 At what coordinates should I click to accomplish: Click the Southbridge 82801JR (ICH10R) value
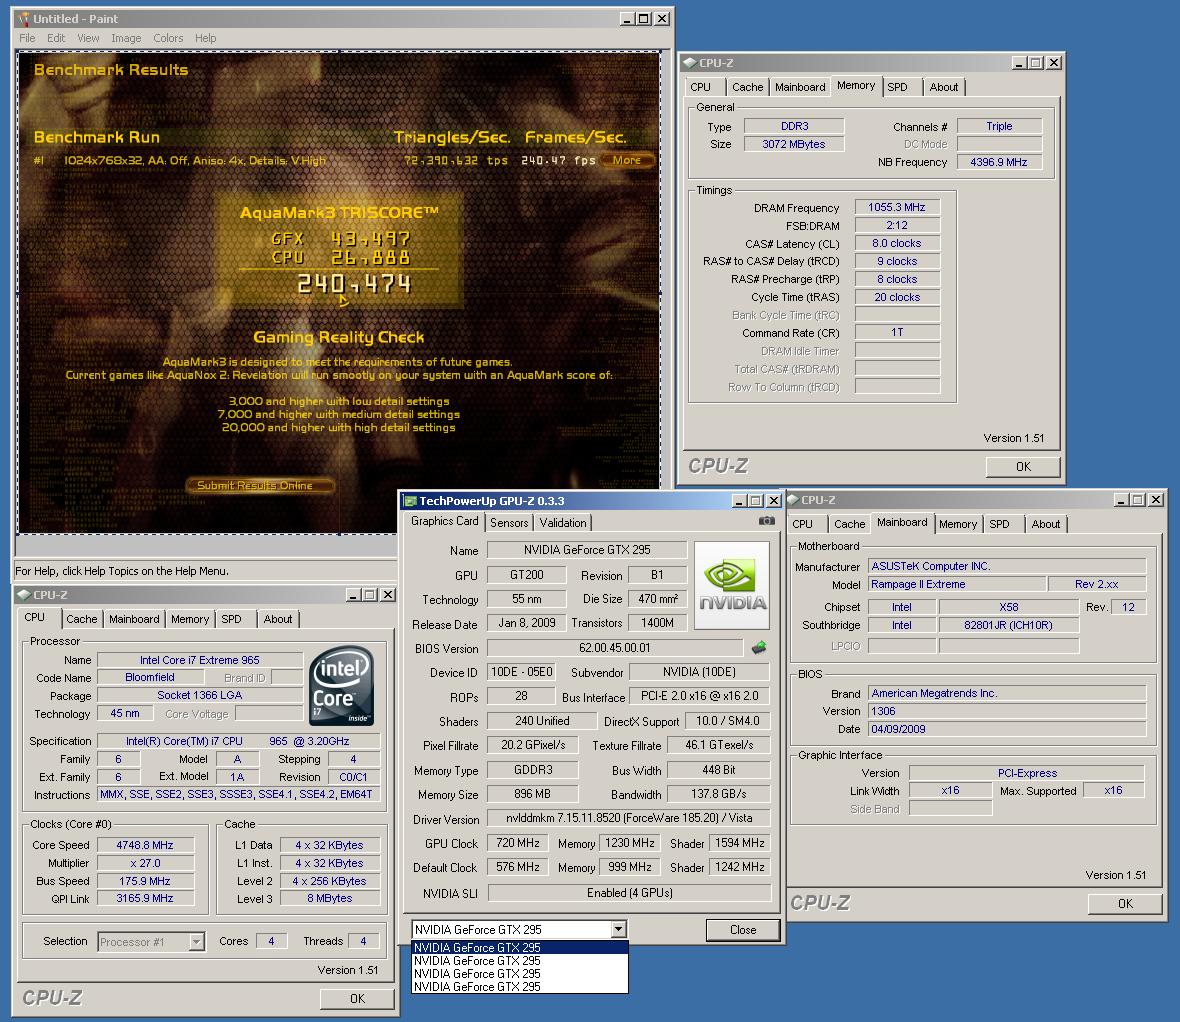click(x=1008, y=625)
